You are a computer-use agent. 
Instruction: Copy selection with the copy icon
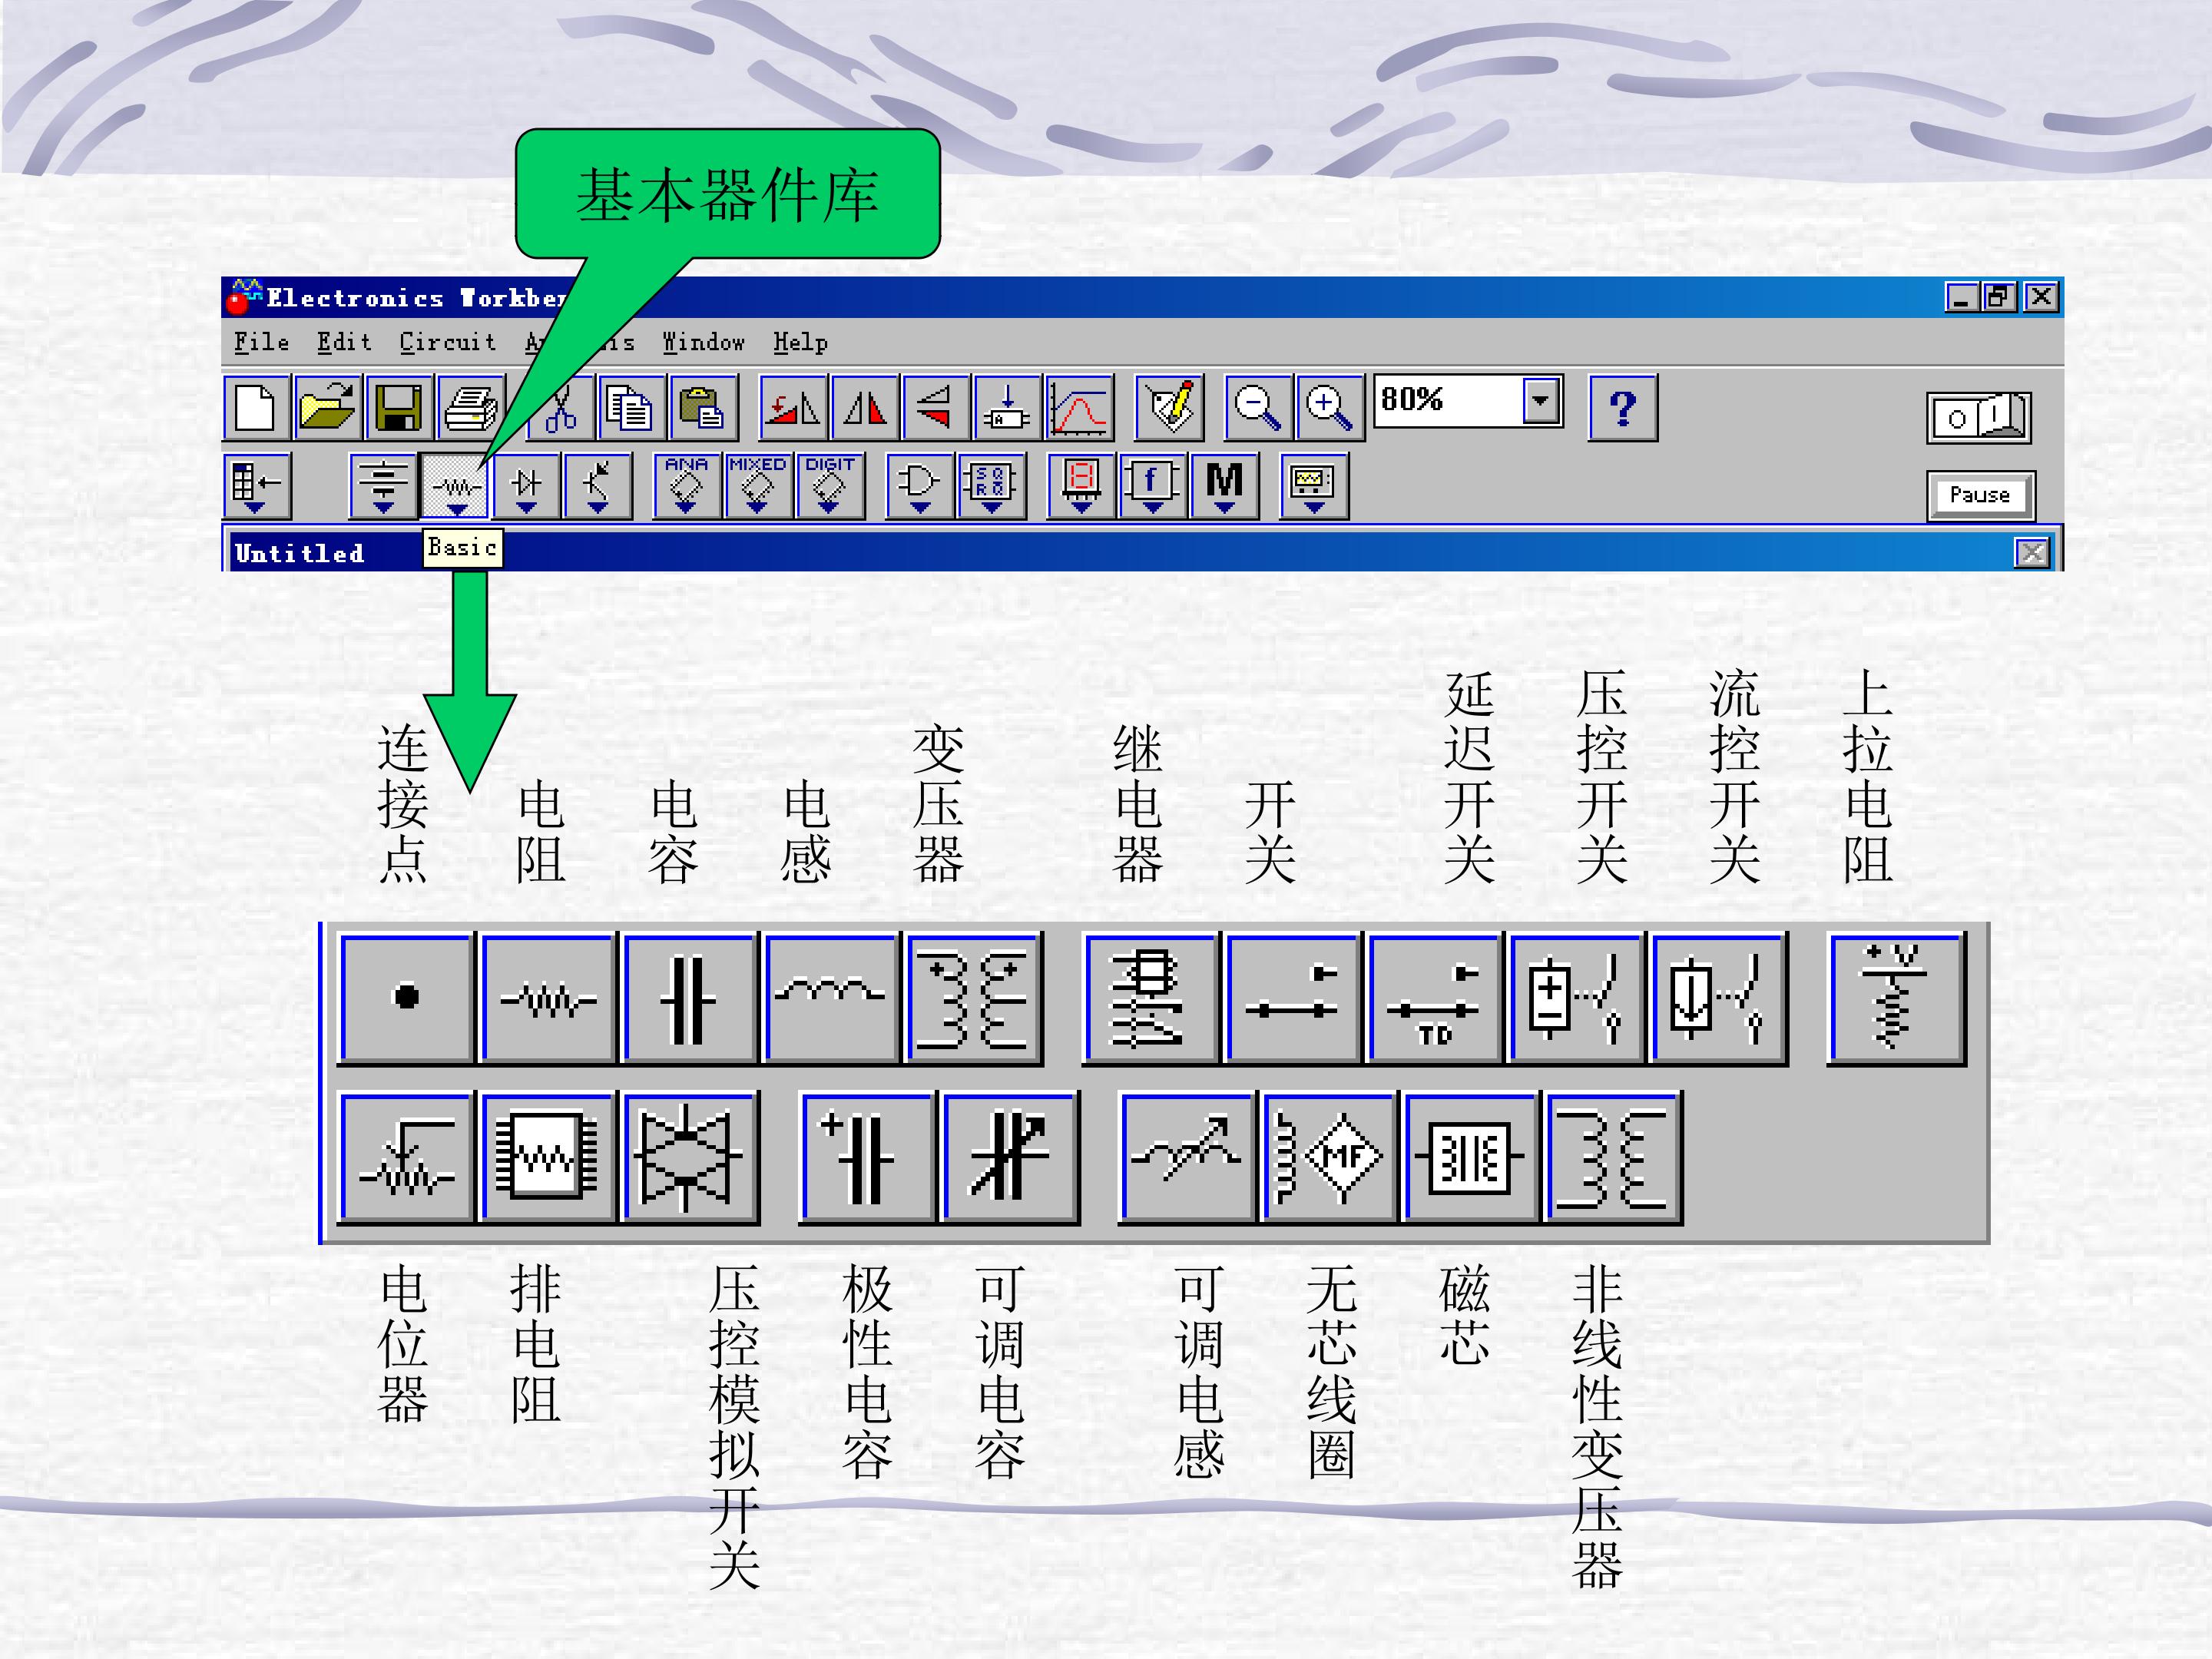pyautogui.click(x=632, y=408)
